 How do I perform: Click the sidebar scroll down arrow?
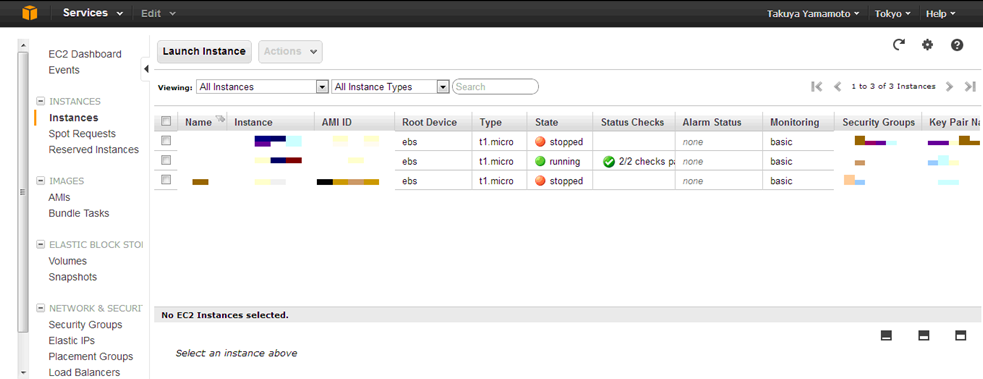click(x=24, y=373)
